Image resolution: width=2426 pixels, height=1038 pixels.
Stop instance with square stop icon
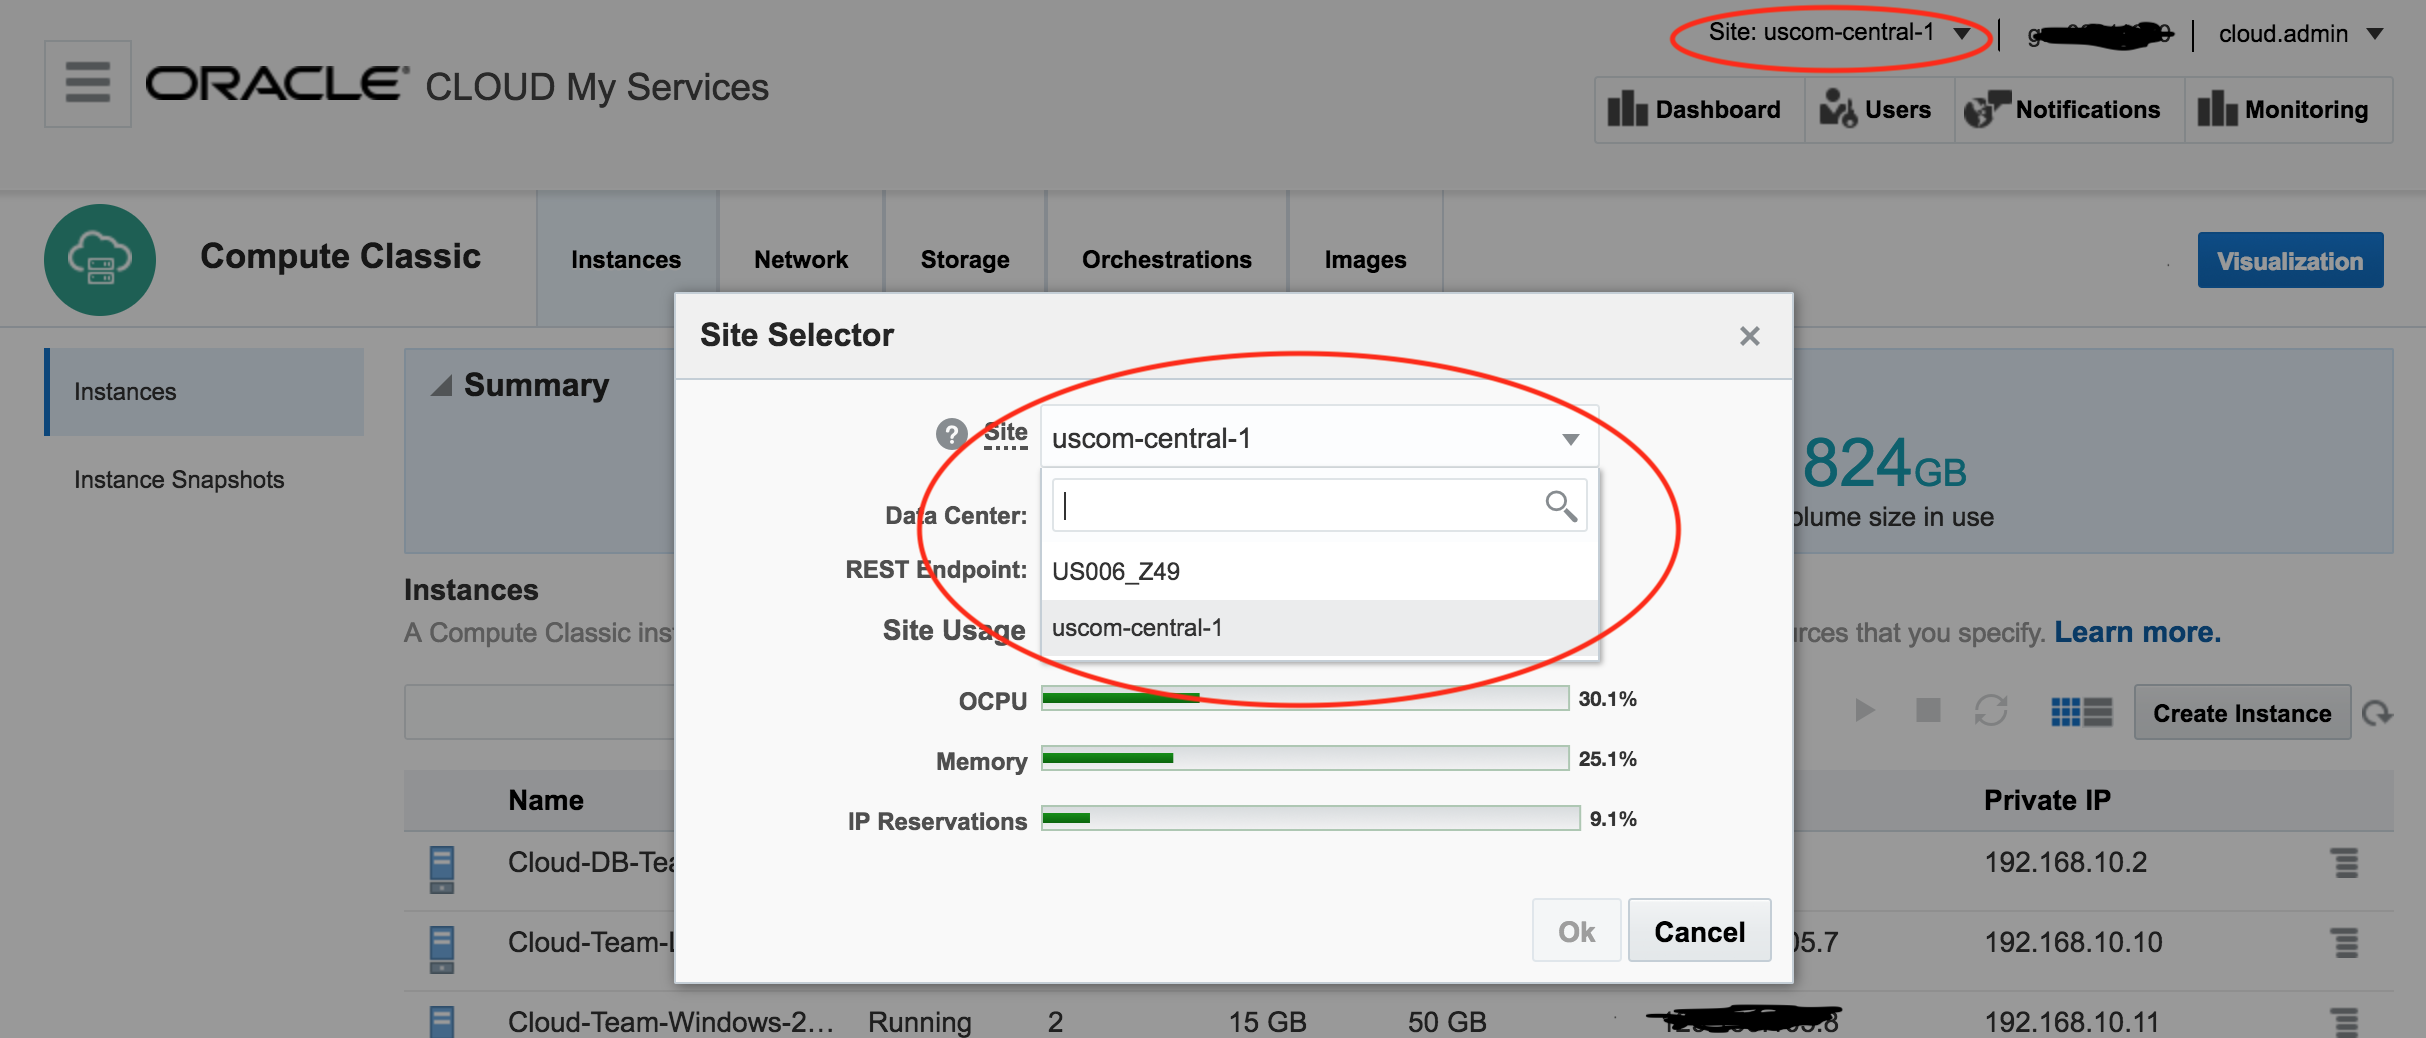1928,711
